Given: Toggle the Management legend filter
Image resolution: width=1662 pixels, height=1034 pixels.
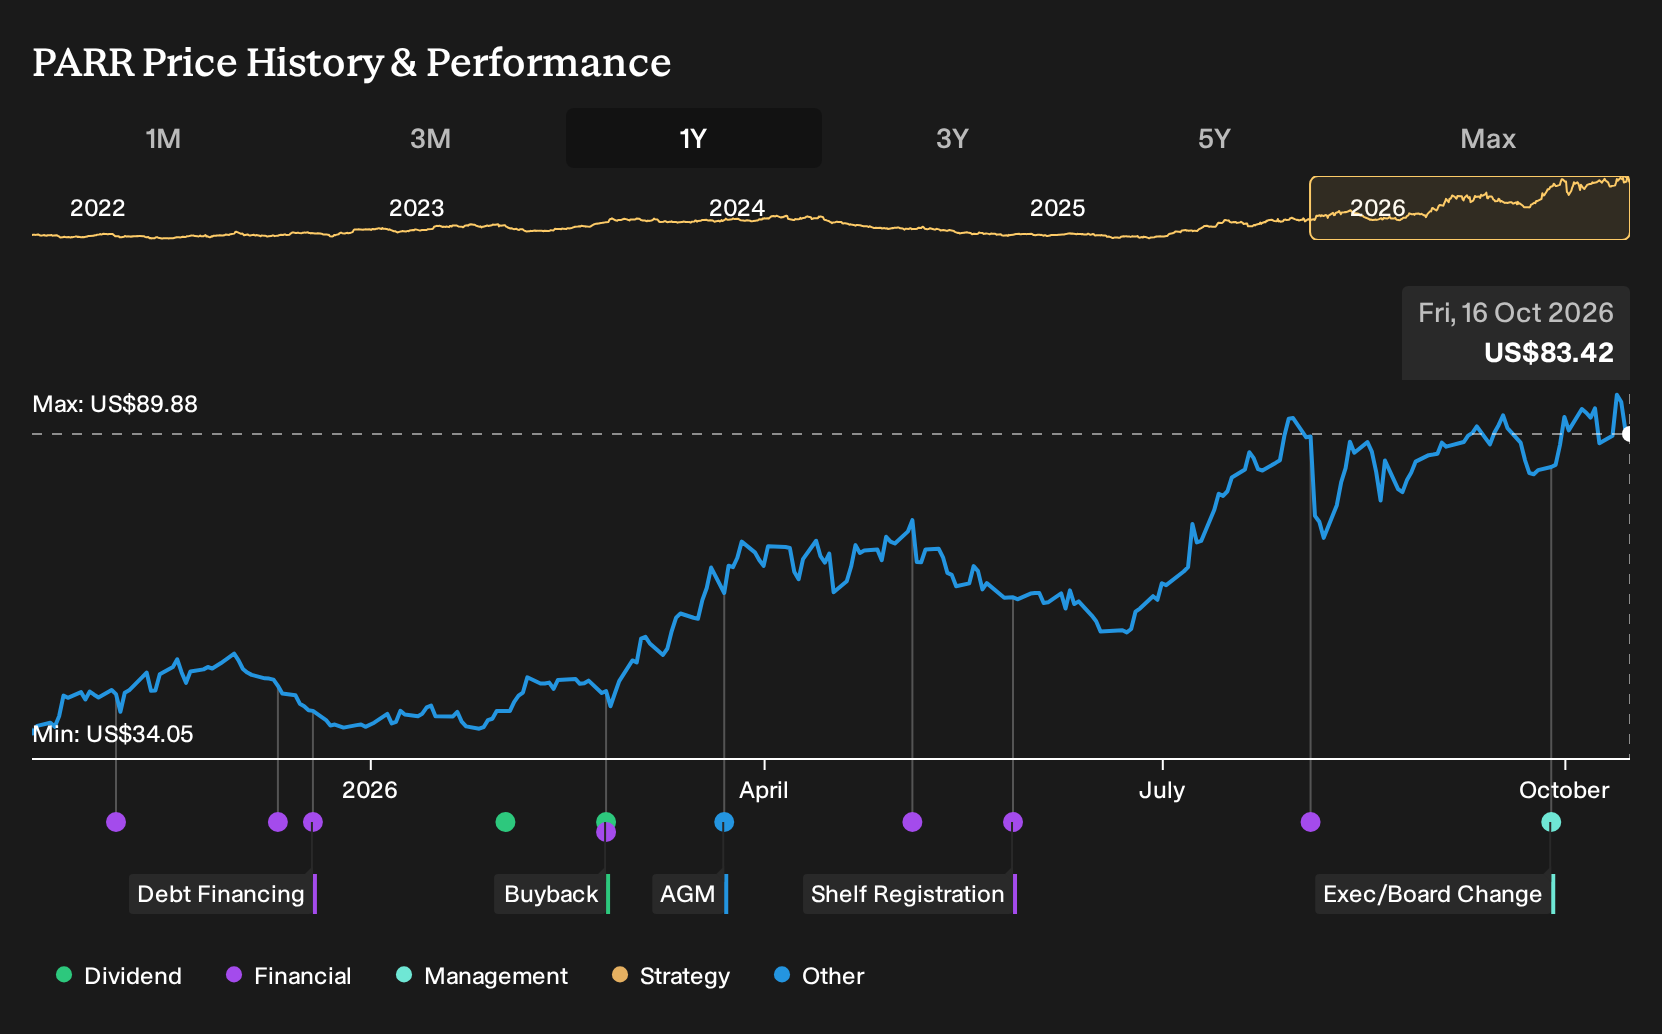Looking at the screenshot, I should [482, 976].
